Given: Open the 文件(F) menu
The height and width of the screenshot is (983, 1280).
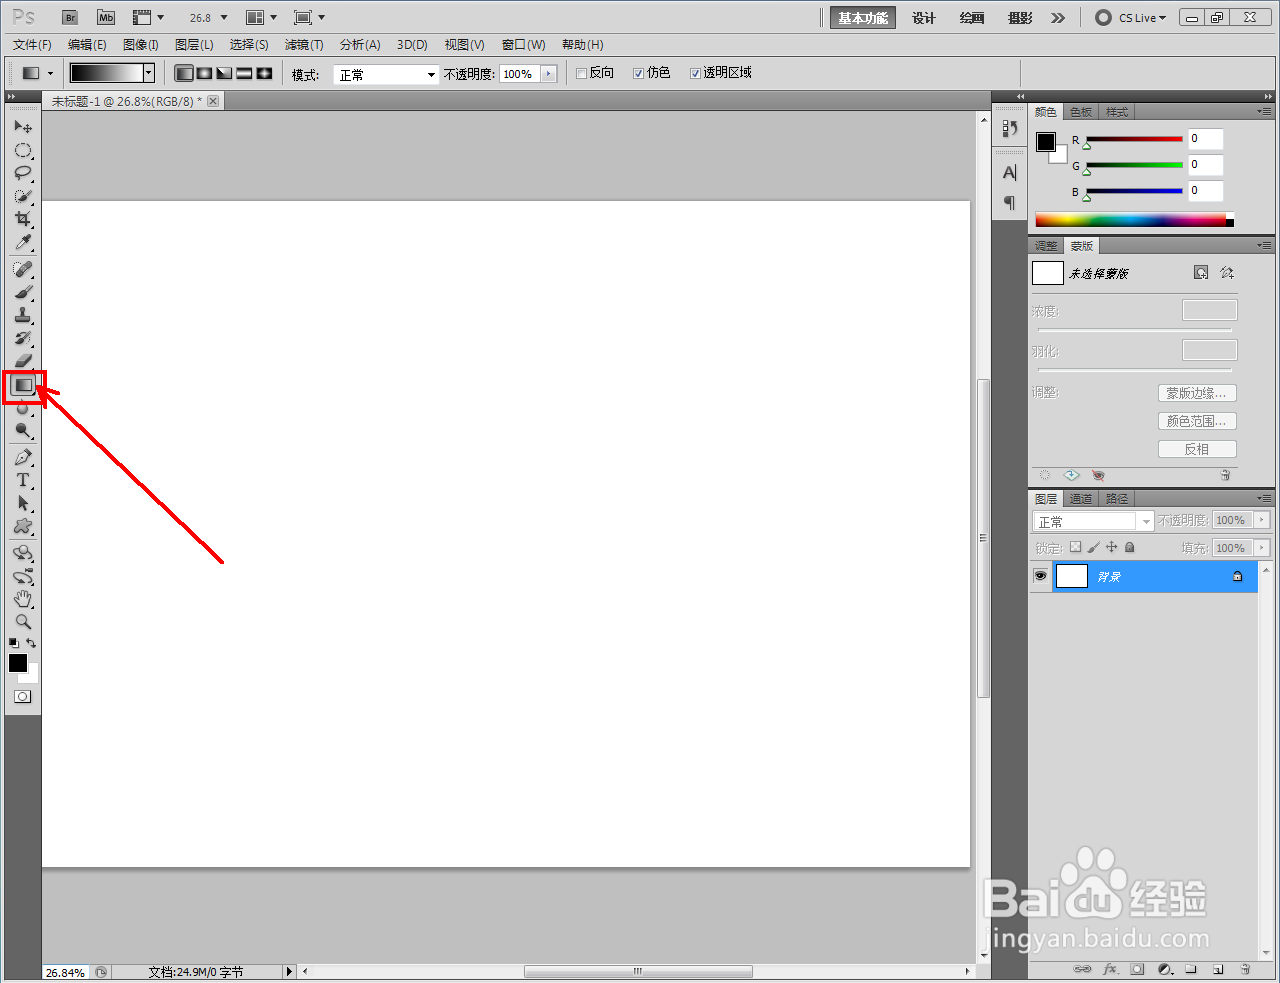Looking at the screenshot, I should 32,45.
